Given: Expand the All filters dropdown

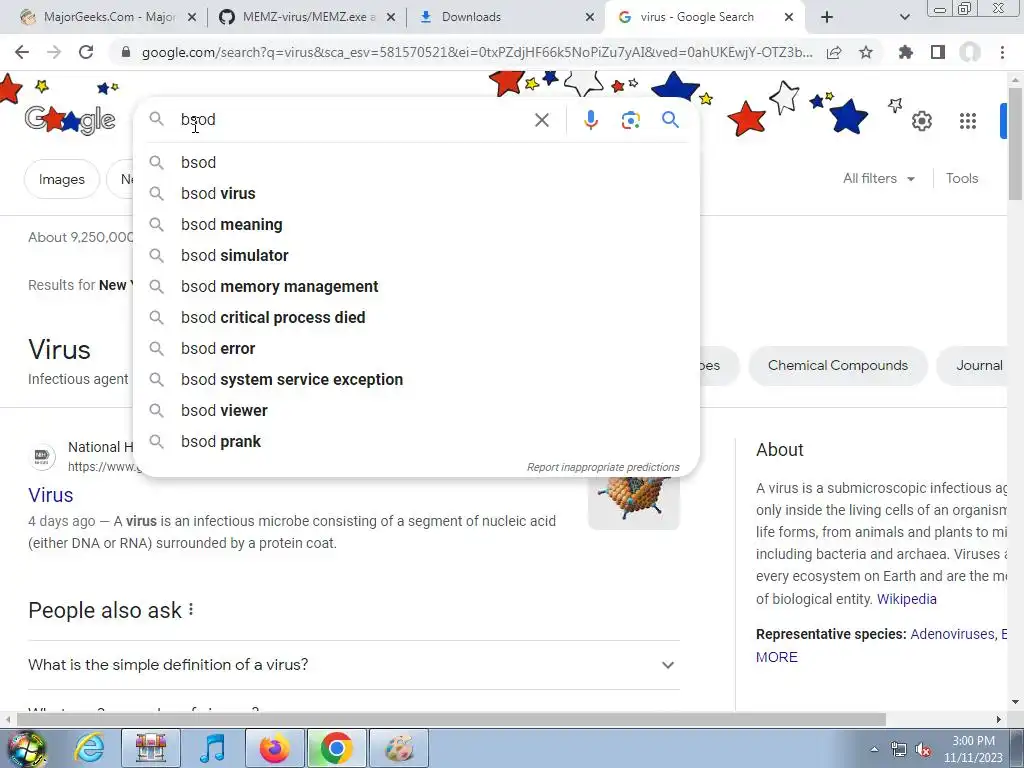Looking at the screenshot, I should pos(878,178).
